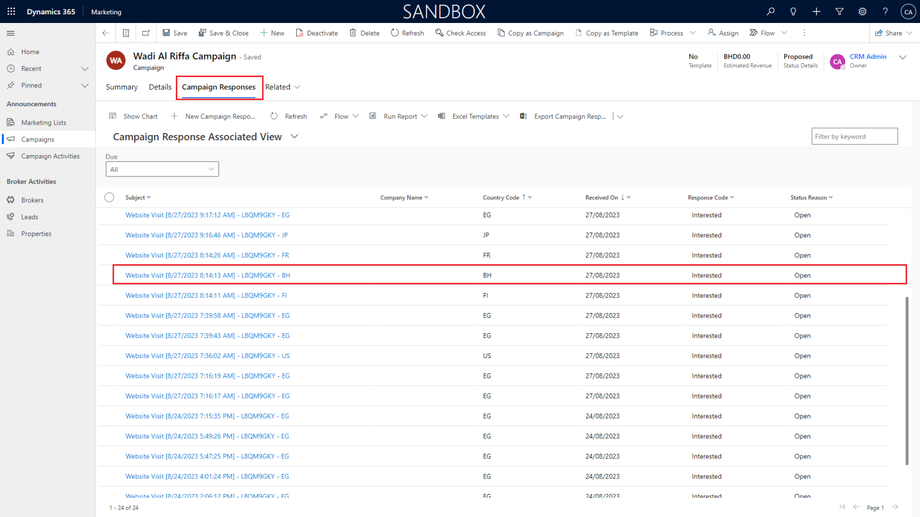This screenshot has height=517, width=920.
Task: Collapse the sidebar with hamburger icon
Action: pos(11,33)
